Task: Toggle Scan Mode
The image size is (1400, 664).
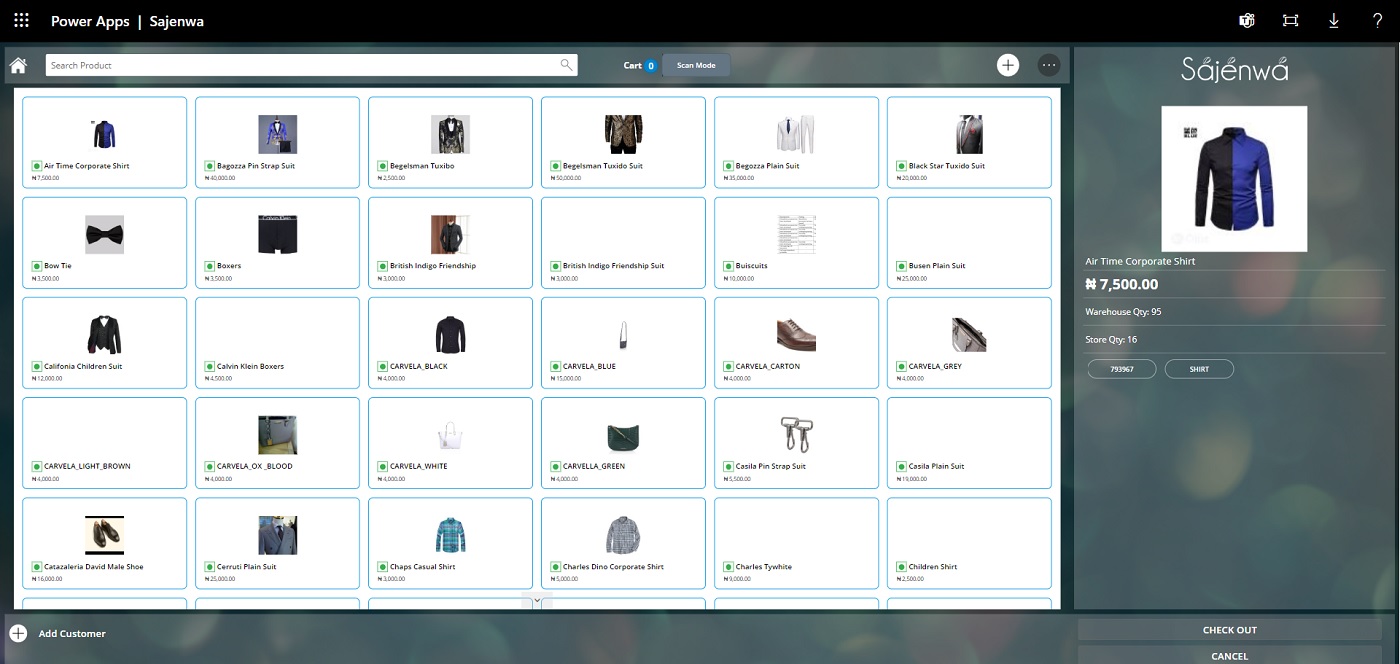Action: coord(696,65)
